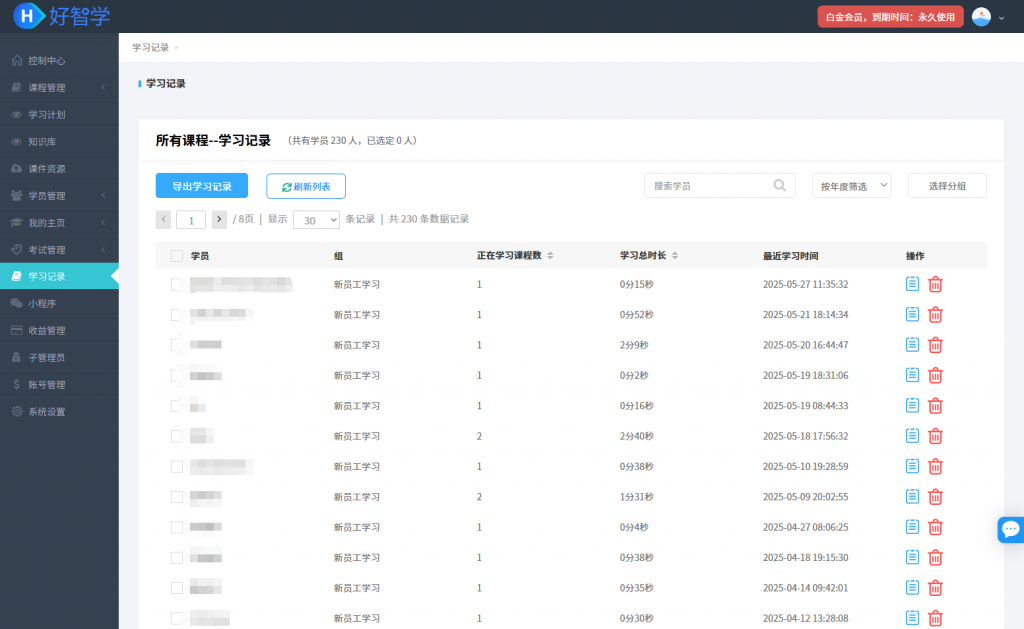
Task: Delete record dated 2025-05-21 18:14:34
Action: 935,315
